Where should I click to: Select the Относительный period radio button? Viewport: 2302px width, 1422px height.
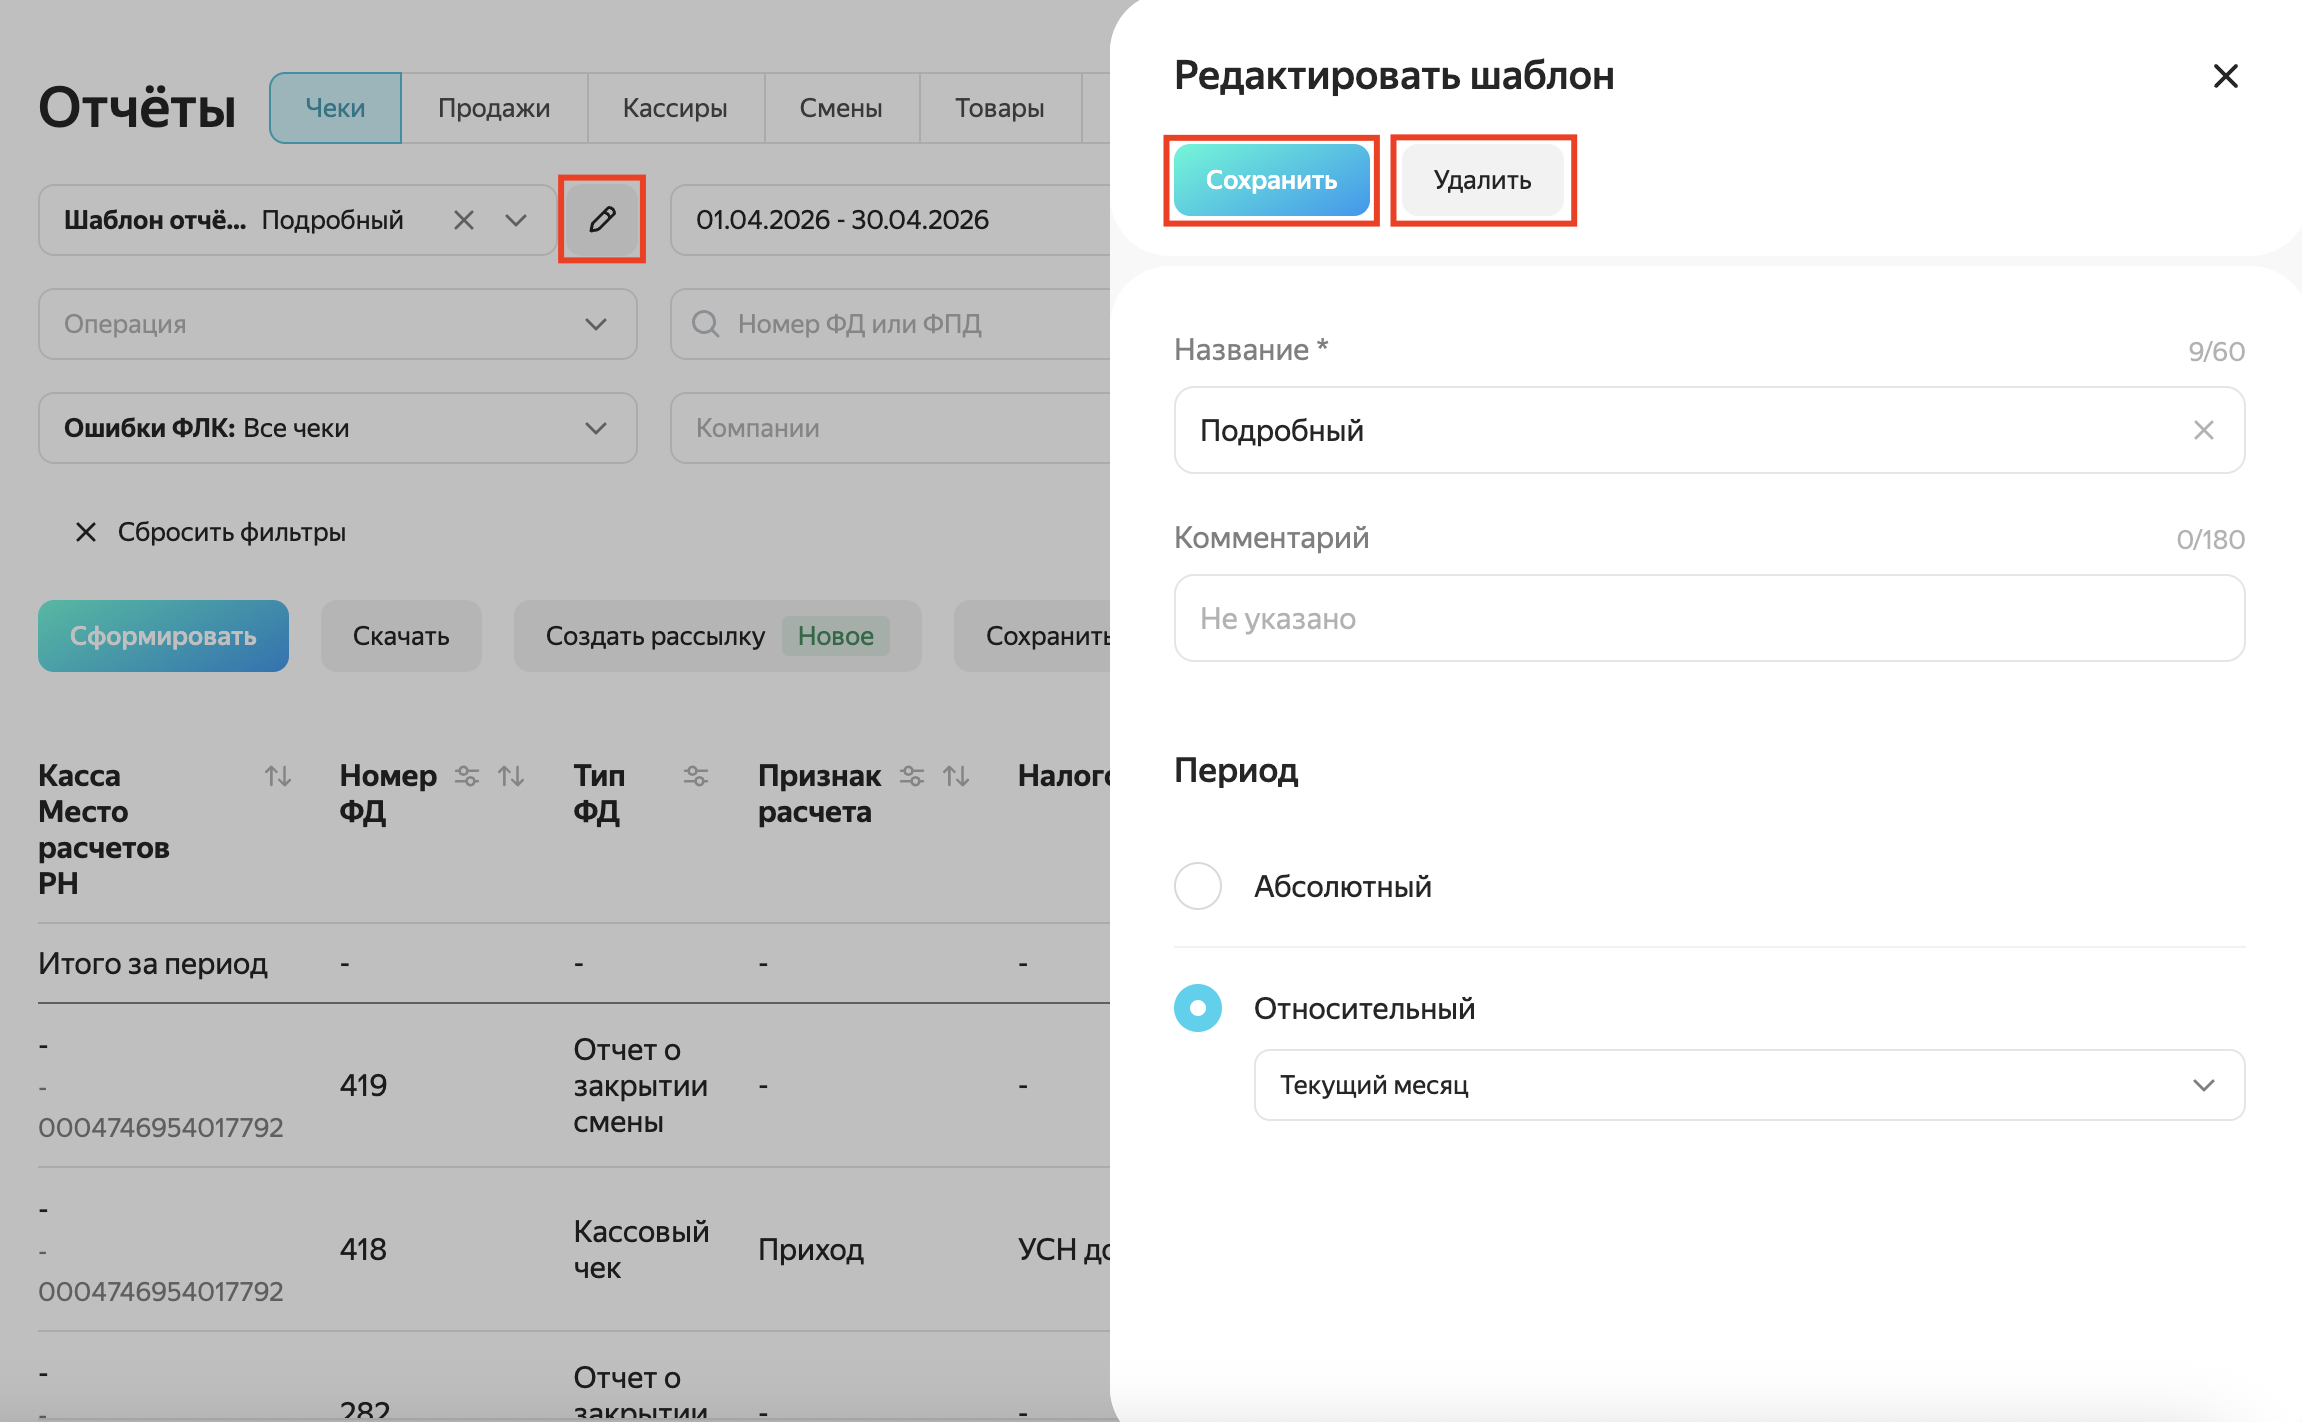1198,1008
